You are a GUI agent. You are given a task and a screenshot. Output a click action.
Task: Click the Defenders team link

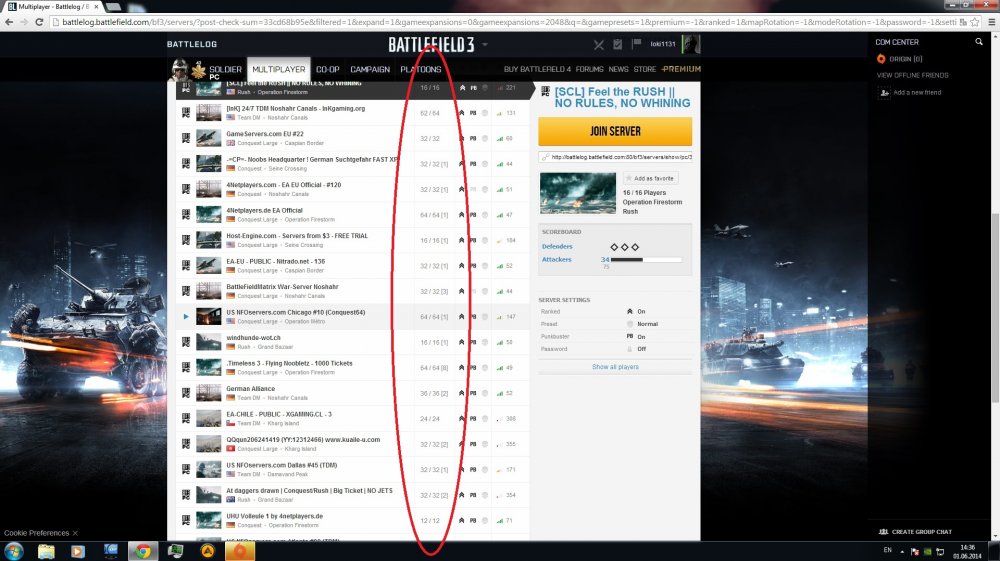point(557,247)
